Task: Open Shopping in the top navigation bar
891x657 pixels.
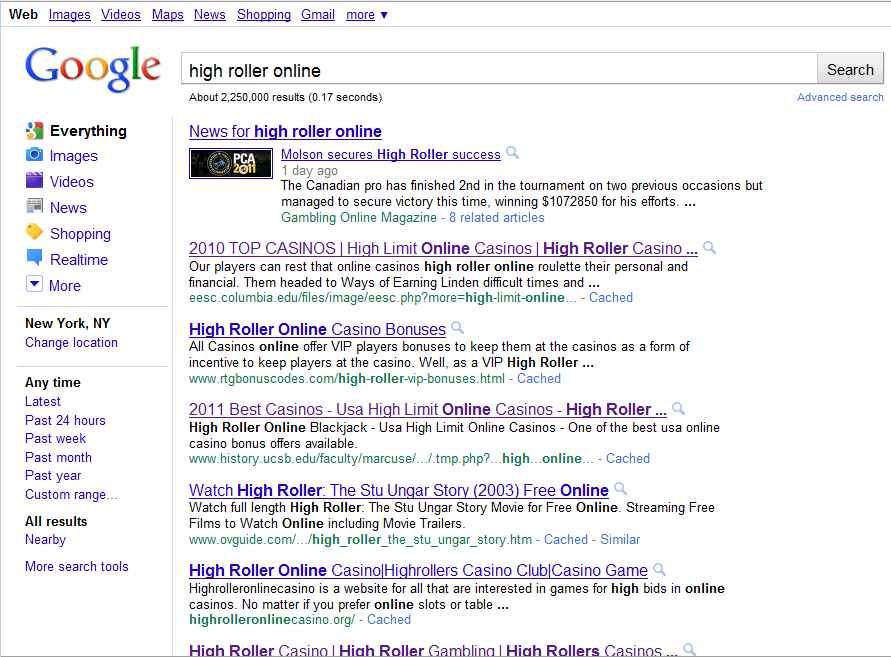Action: click(x=264, y=15)
